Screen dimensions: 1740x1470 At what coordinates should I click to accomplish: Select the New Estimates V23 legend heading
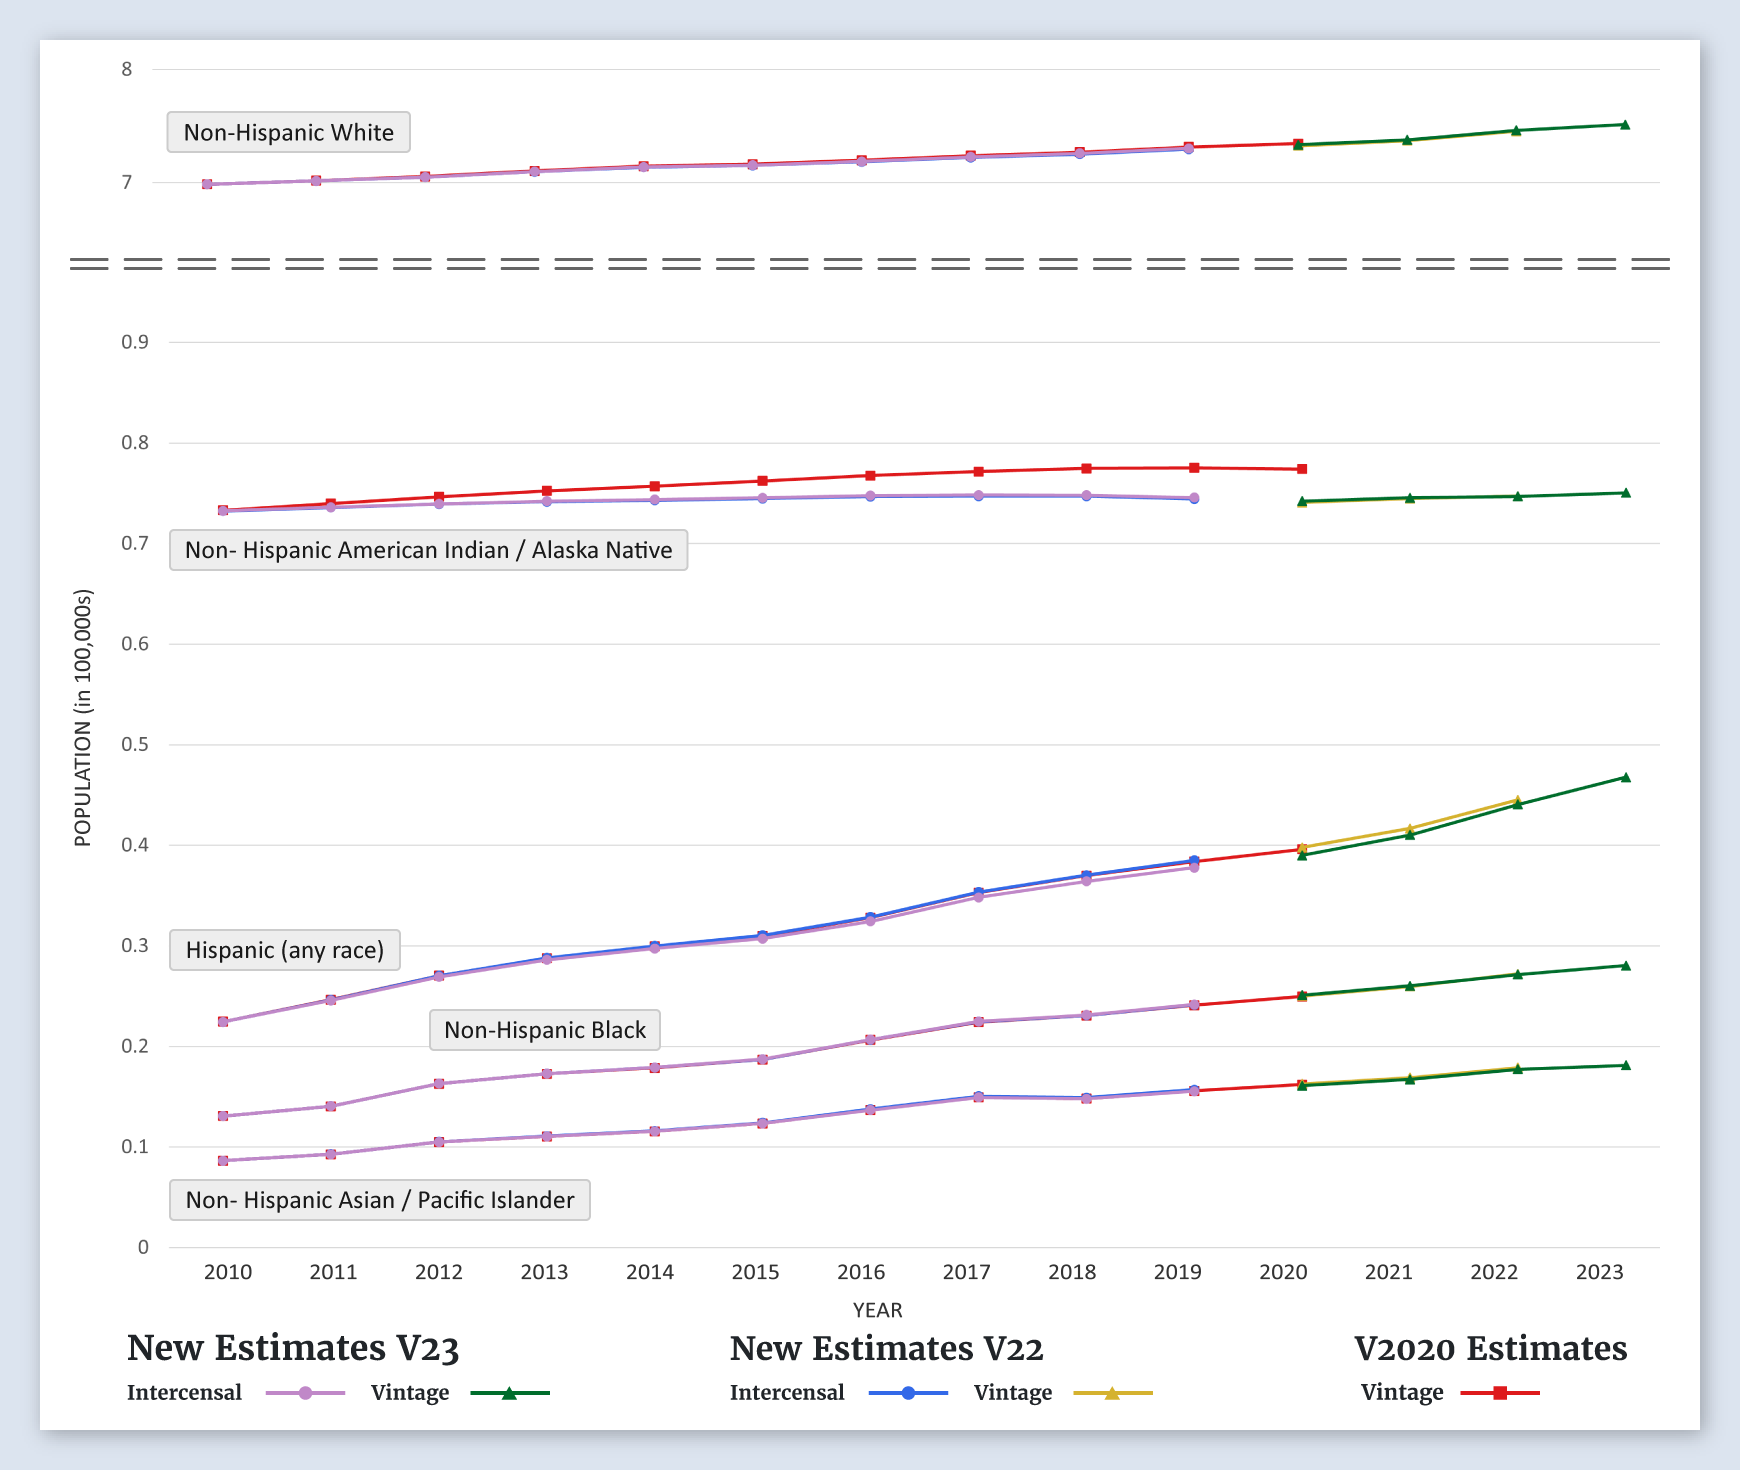[x=293, y=1348]
